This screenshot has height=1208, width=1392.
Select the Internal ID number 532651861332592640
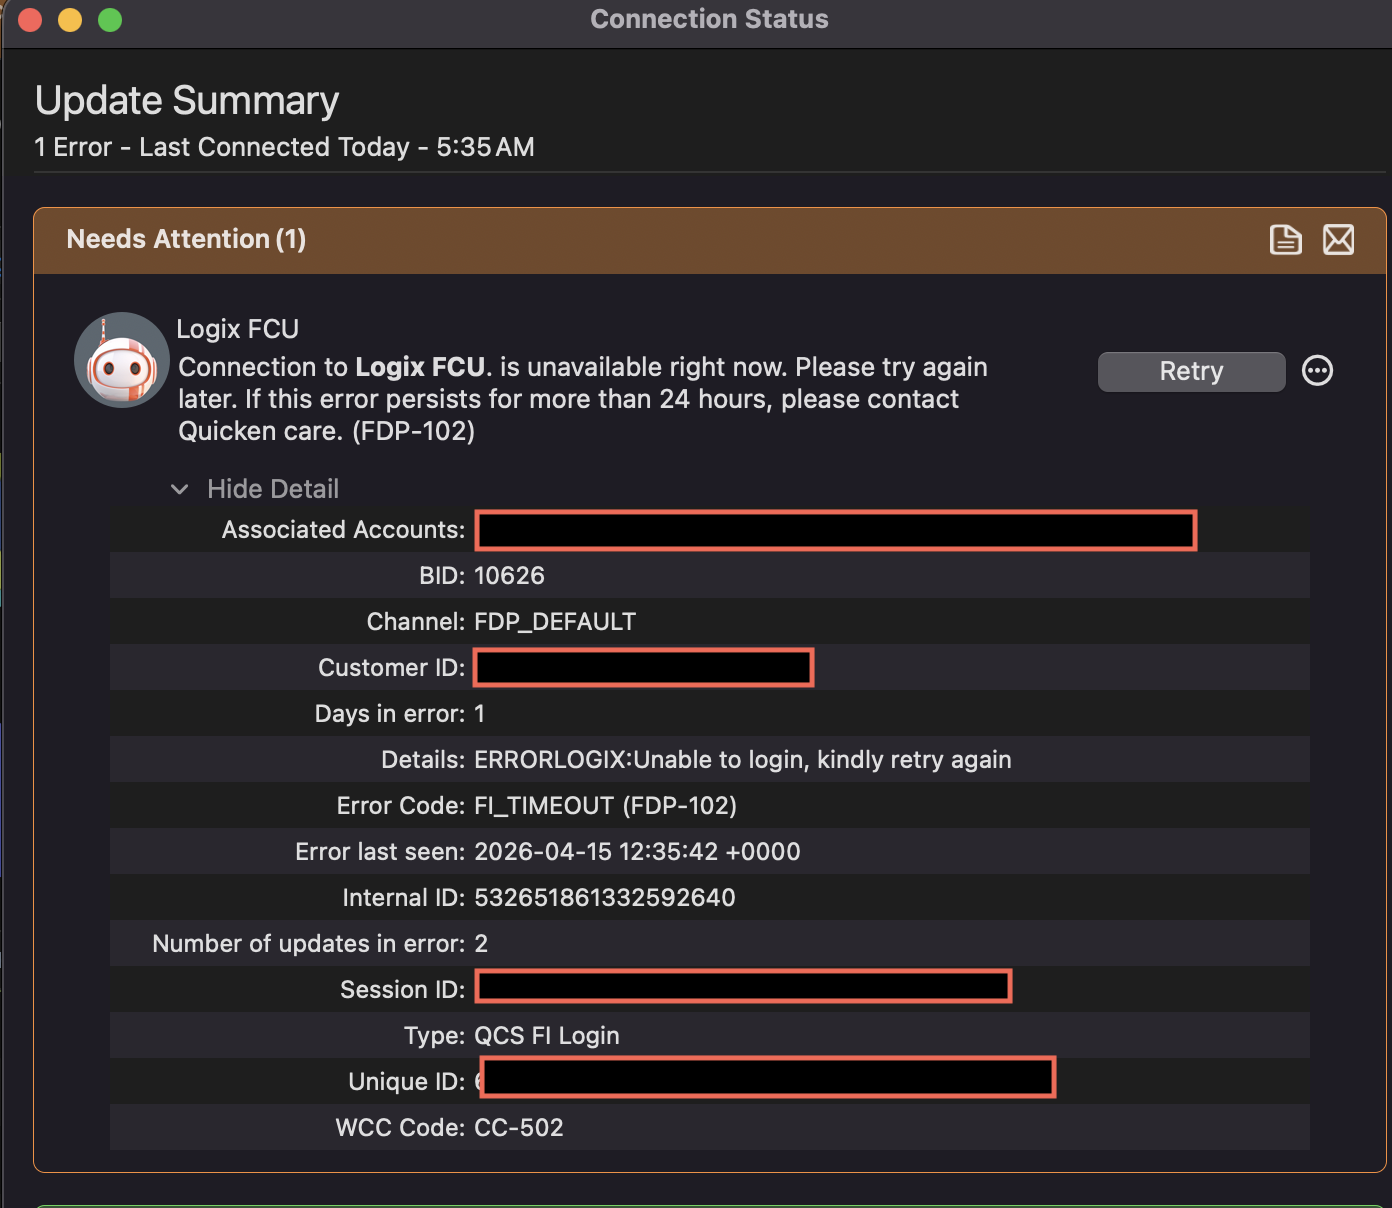point(604,898)
